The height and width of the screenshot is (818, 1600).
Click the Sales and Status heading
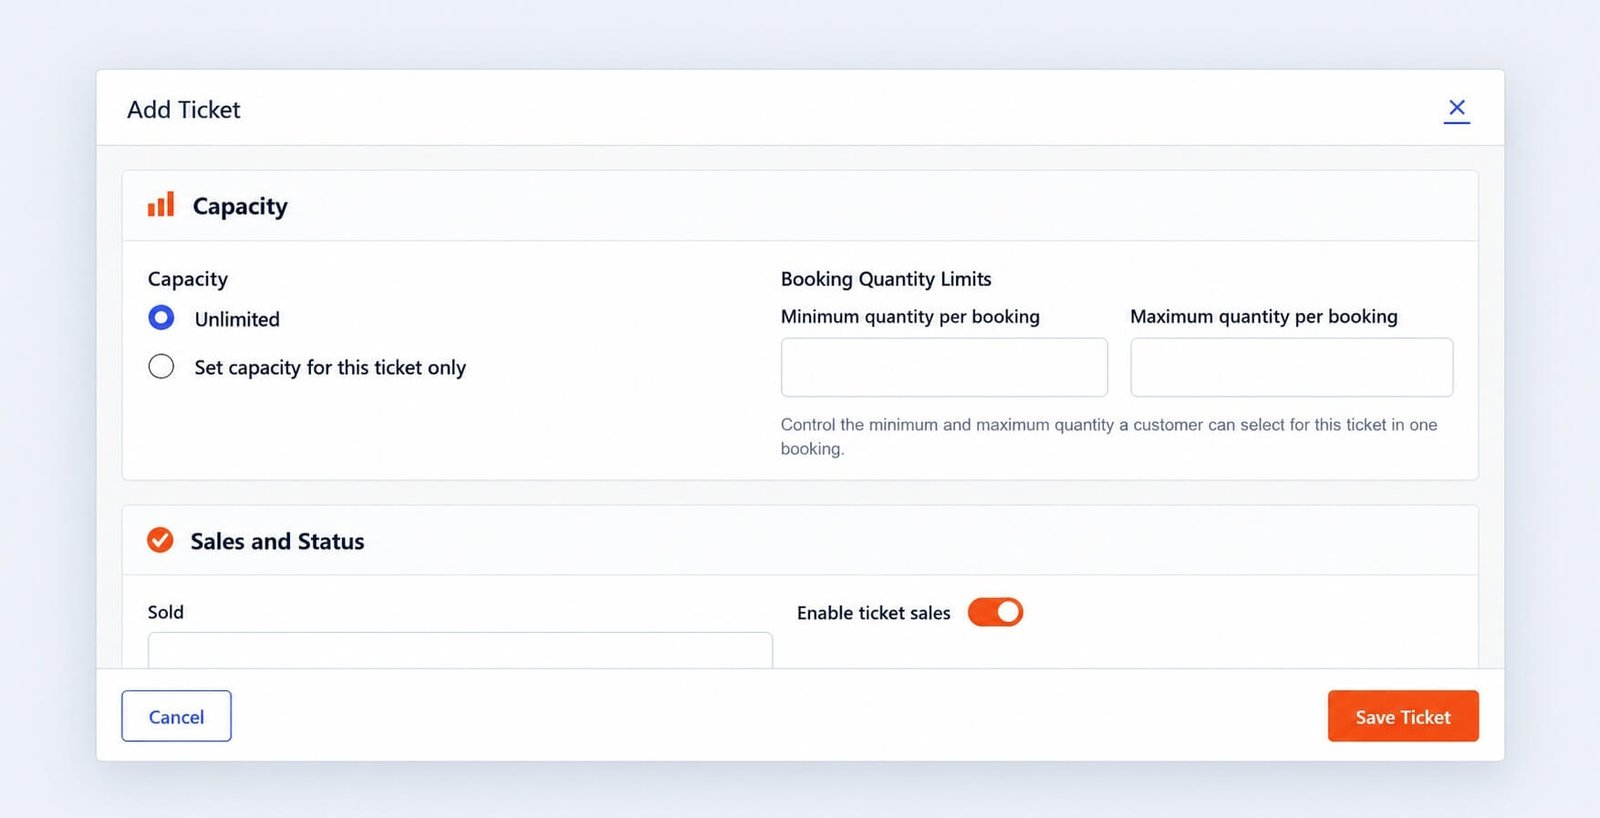(277, 541)
